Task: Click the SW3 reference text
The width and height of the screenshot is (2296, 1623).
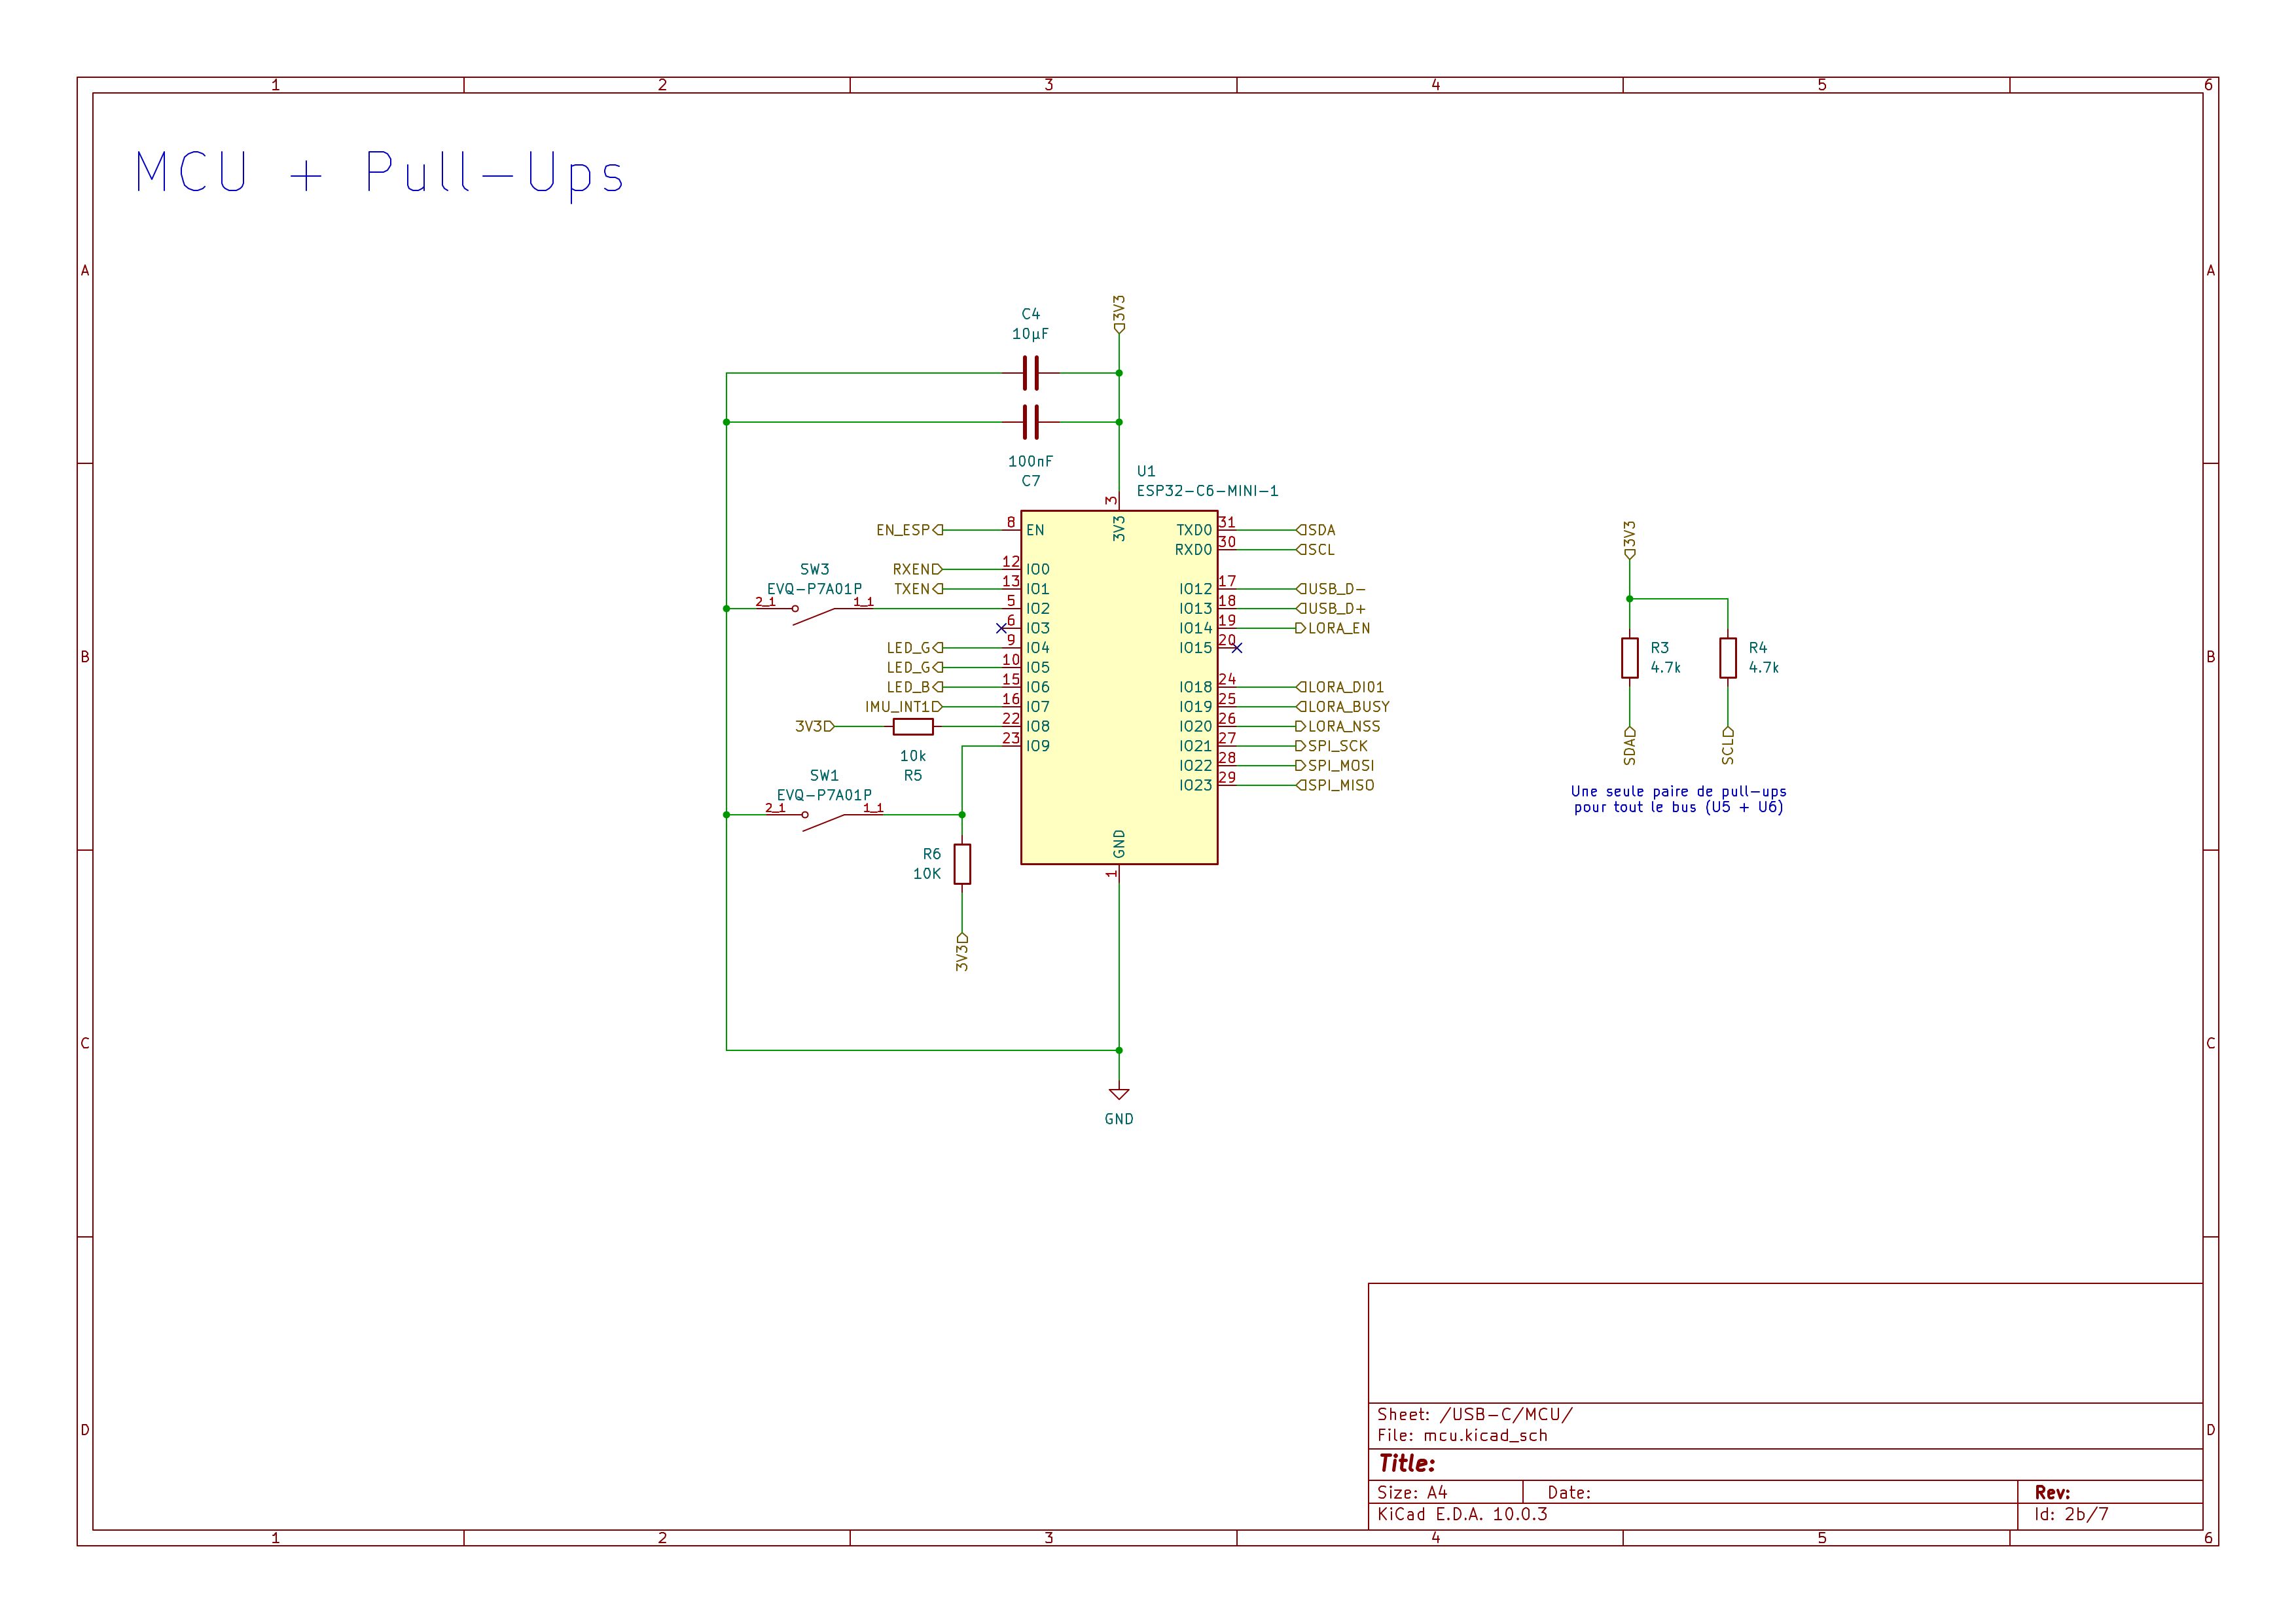Action: [815, 569]
